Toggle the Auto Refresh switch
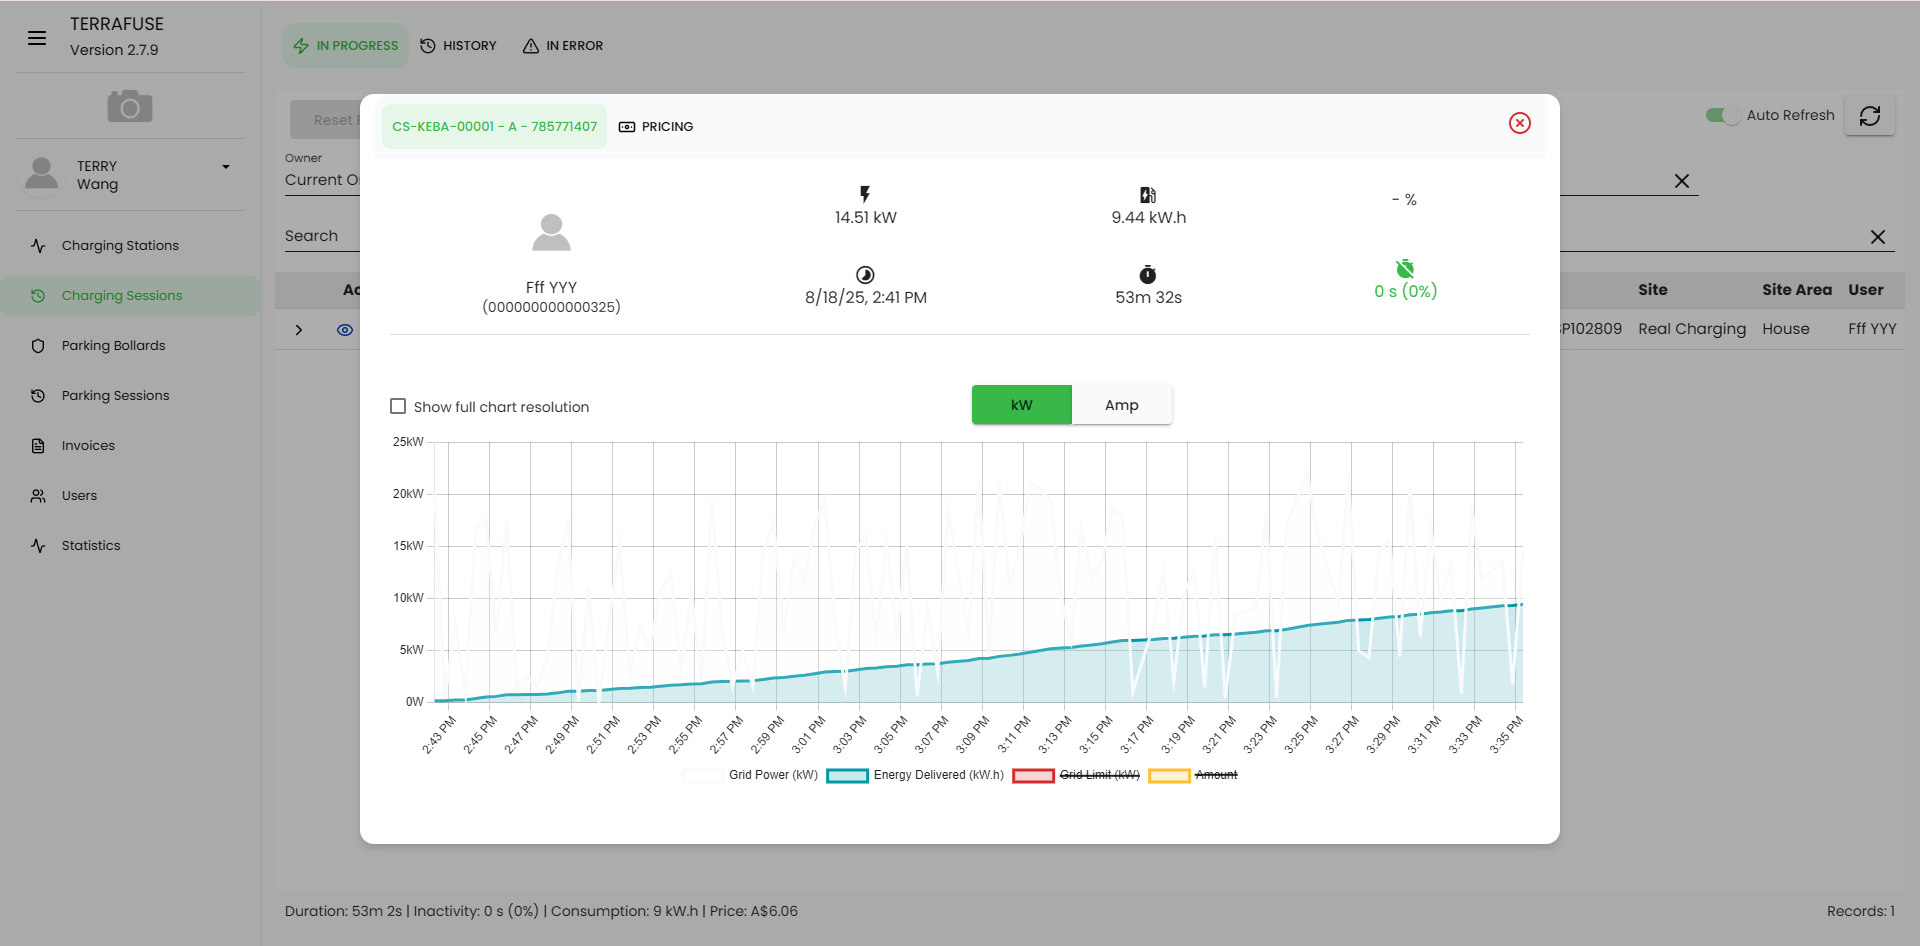The height and width of the screenshot is (946, 1920). 1722,115
